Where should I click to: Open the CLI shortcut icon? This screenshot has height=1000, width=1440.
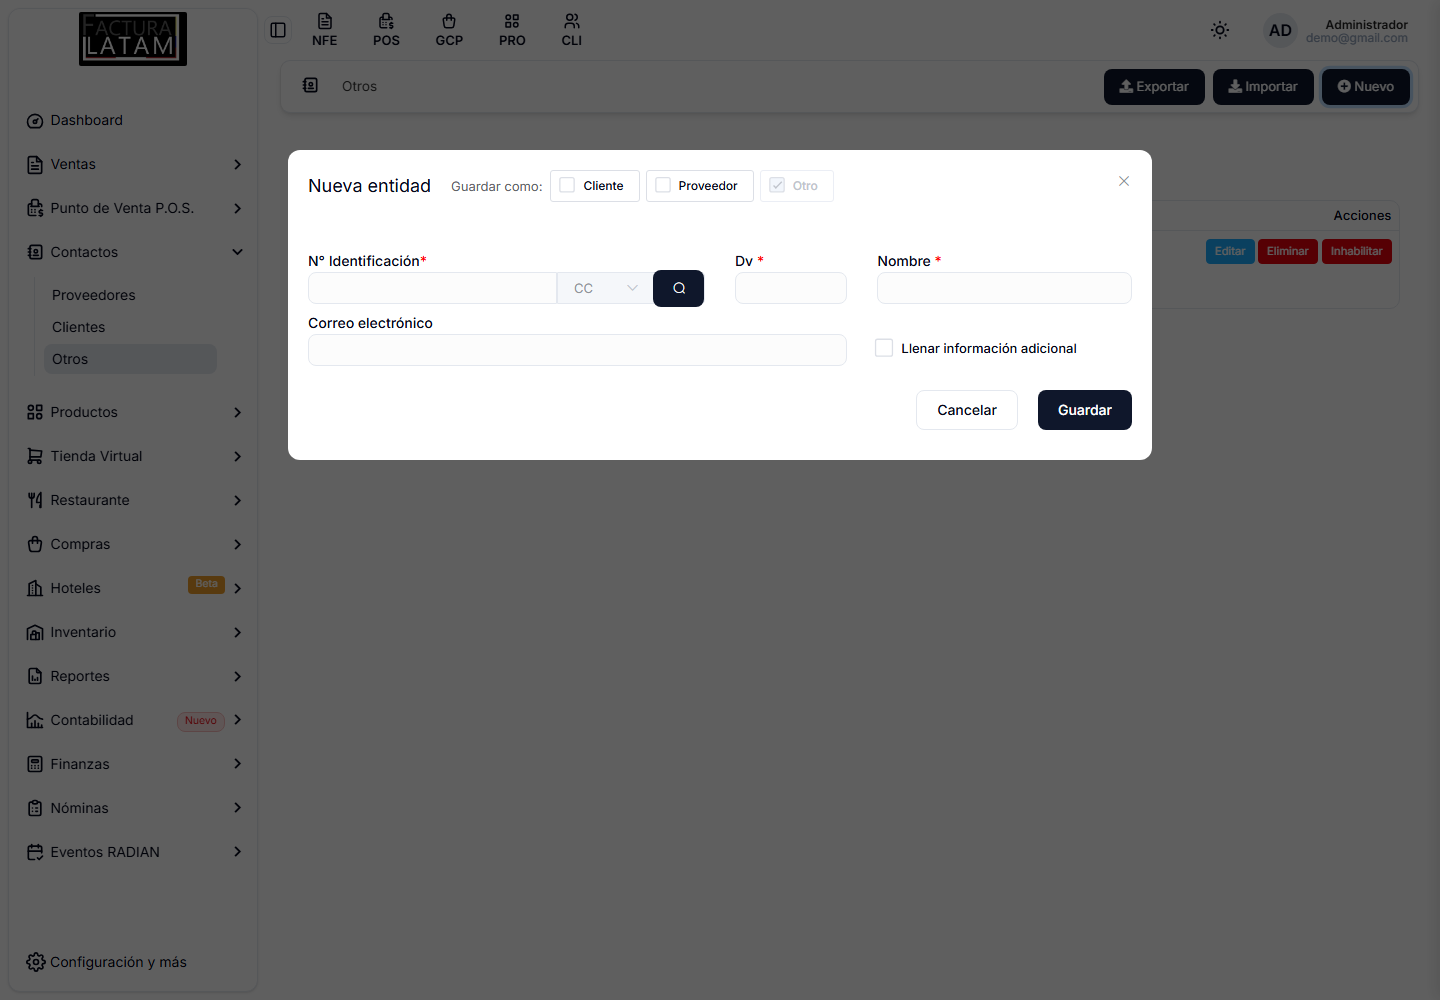pos(572,30)
